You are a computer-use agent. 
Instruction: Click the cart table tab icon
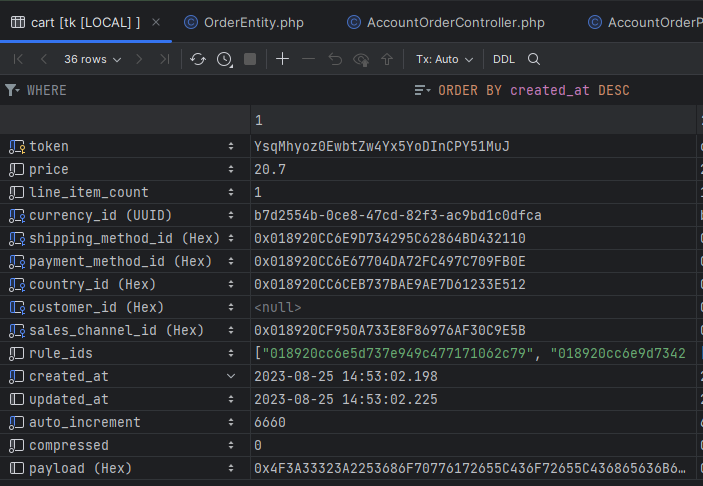point(18,22)
